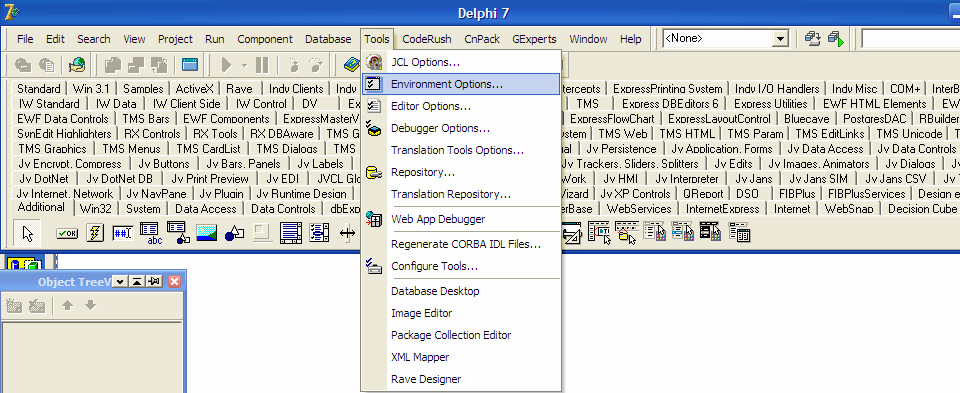Open Object TreeView title dropdown arrow
The image size is (960, 393).
(121, 282)
